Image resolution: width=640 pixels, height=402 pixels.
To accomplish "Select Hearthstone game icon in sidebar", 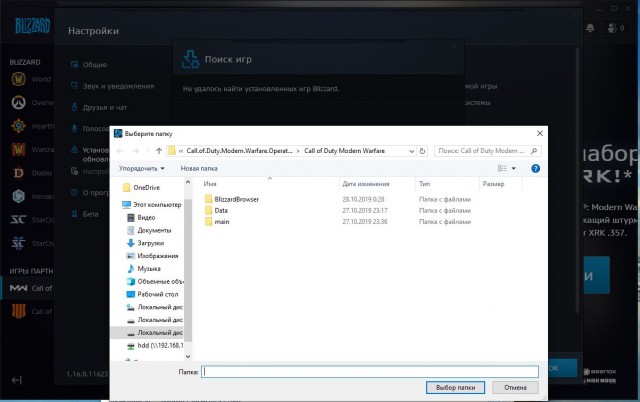I will pos(18,126).
